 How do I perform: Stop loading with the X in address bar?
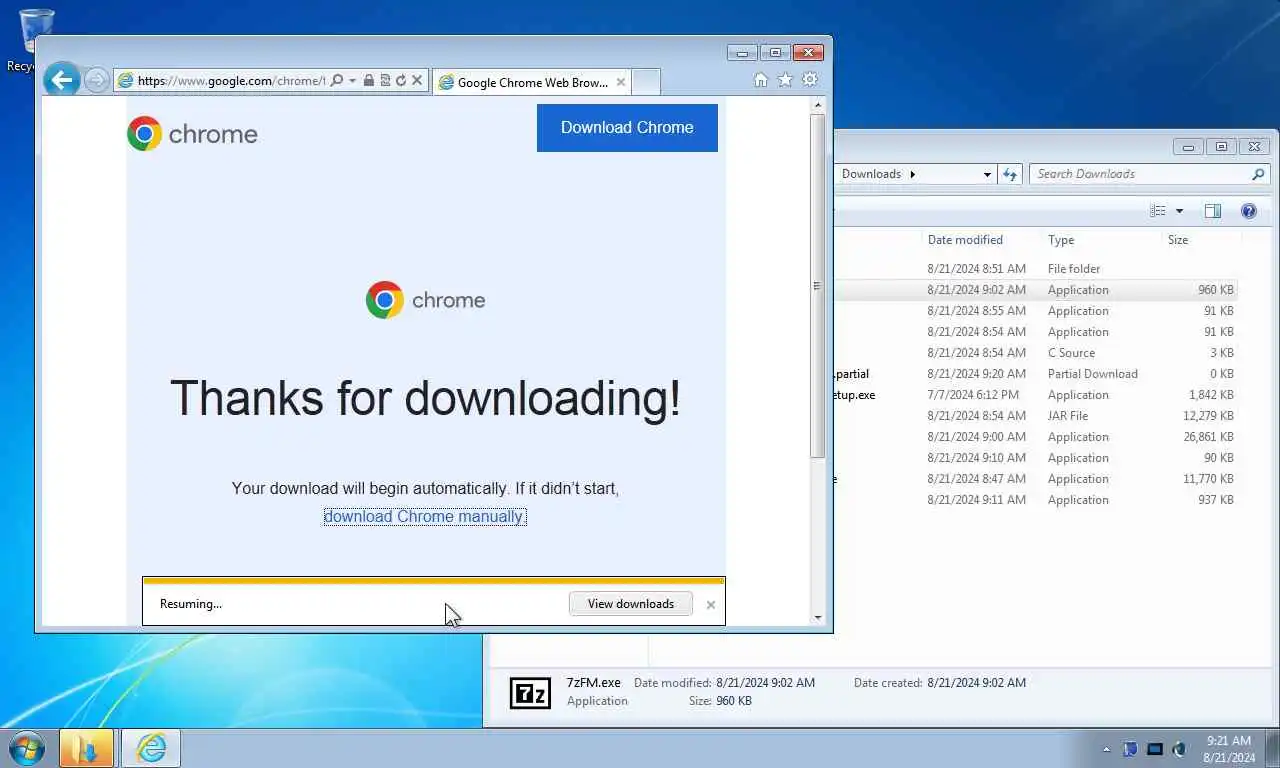click(x=417, y=81)
